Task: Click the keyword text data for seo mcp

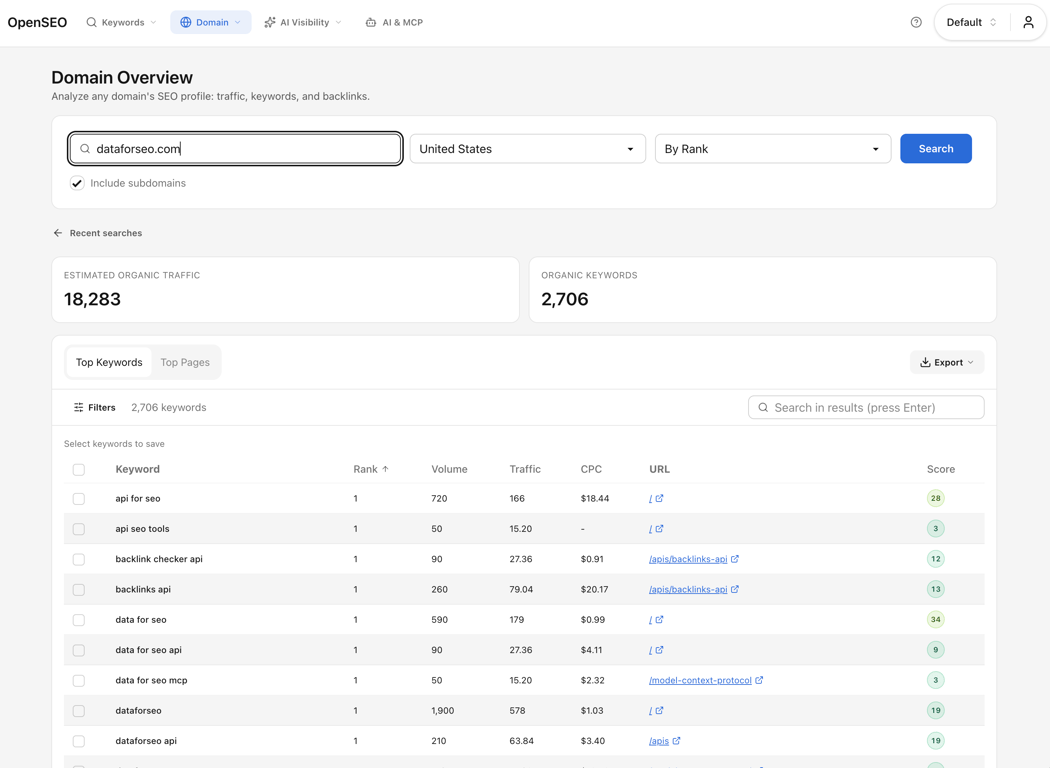Action: click(151, 680)
